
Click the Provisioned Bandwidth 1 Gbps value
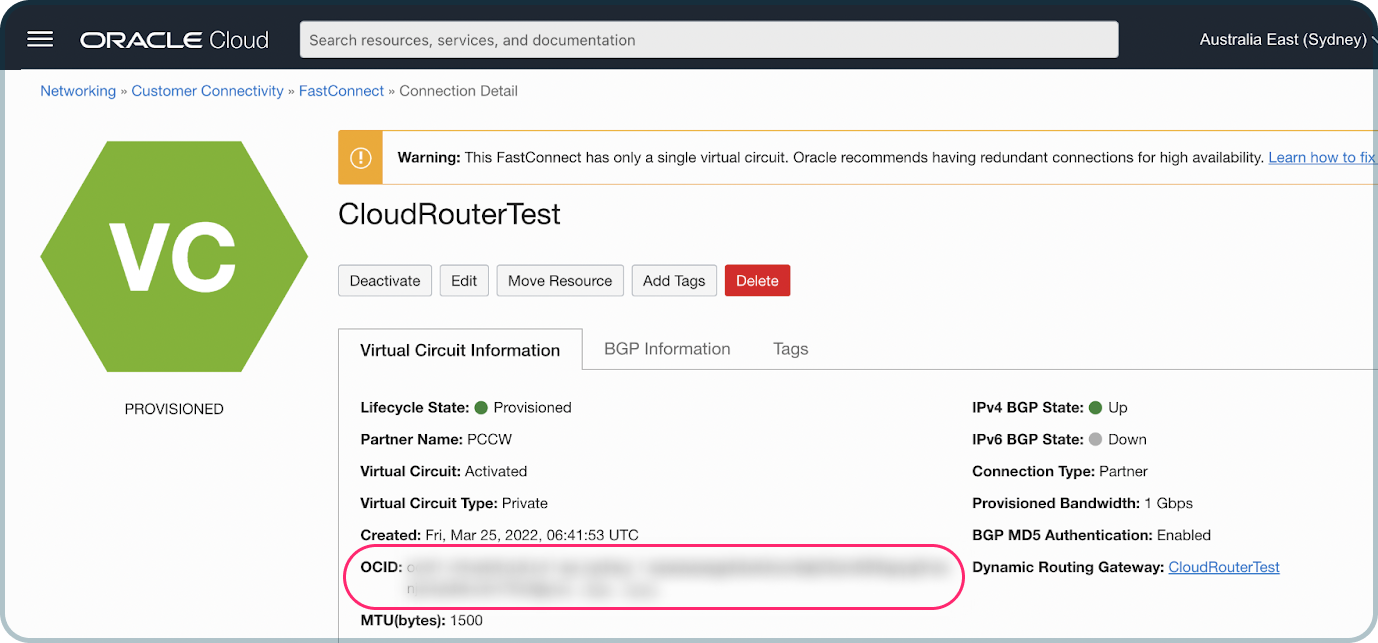click(1168, 504)
